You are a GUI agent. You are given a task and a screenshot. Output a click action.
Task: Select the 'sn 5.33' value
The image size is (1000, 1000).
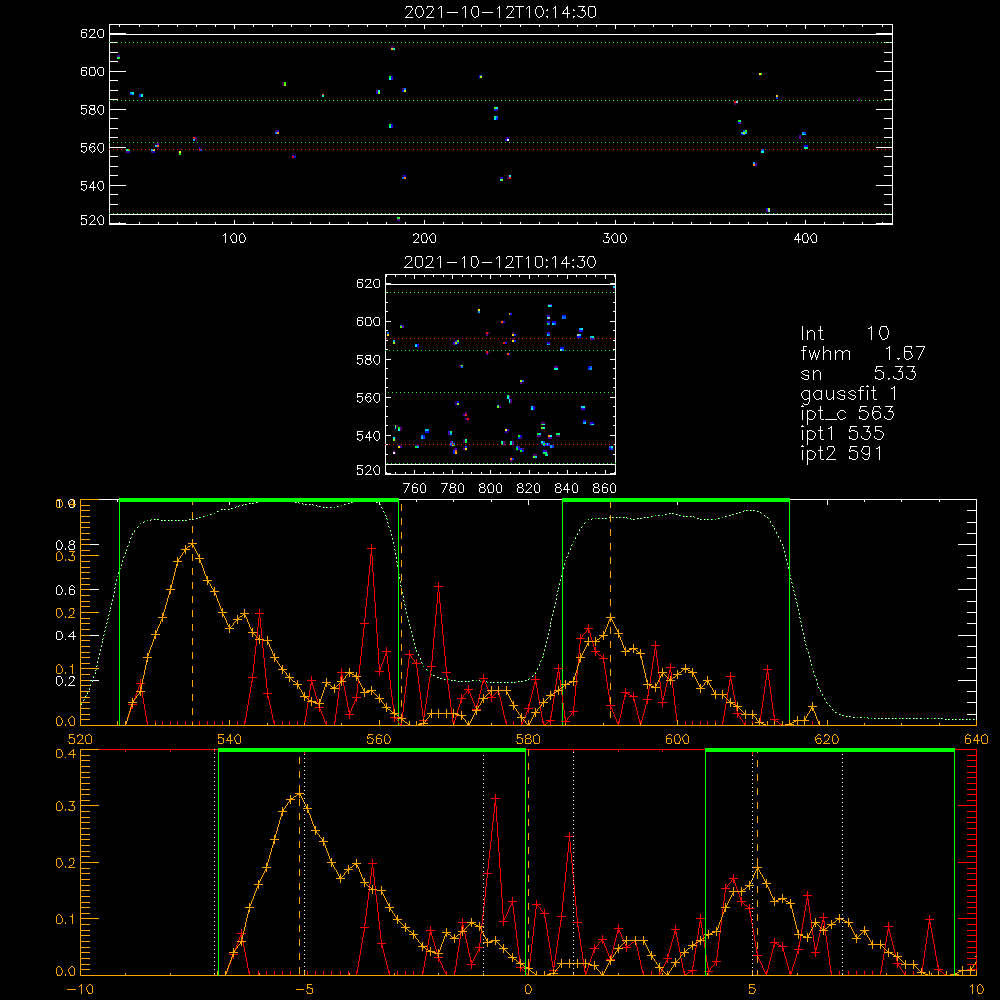pos(858,373)
